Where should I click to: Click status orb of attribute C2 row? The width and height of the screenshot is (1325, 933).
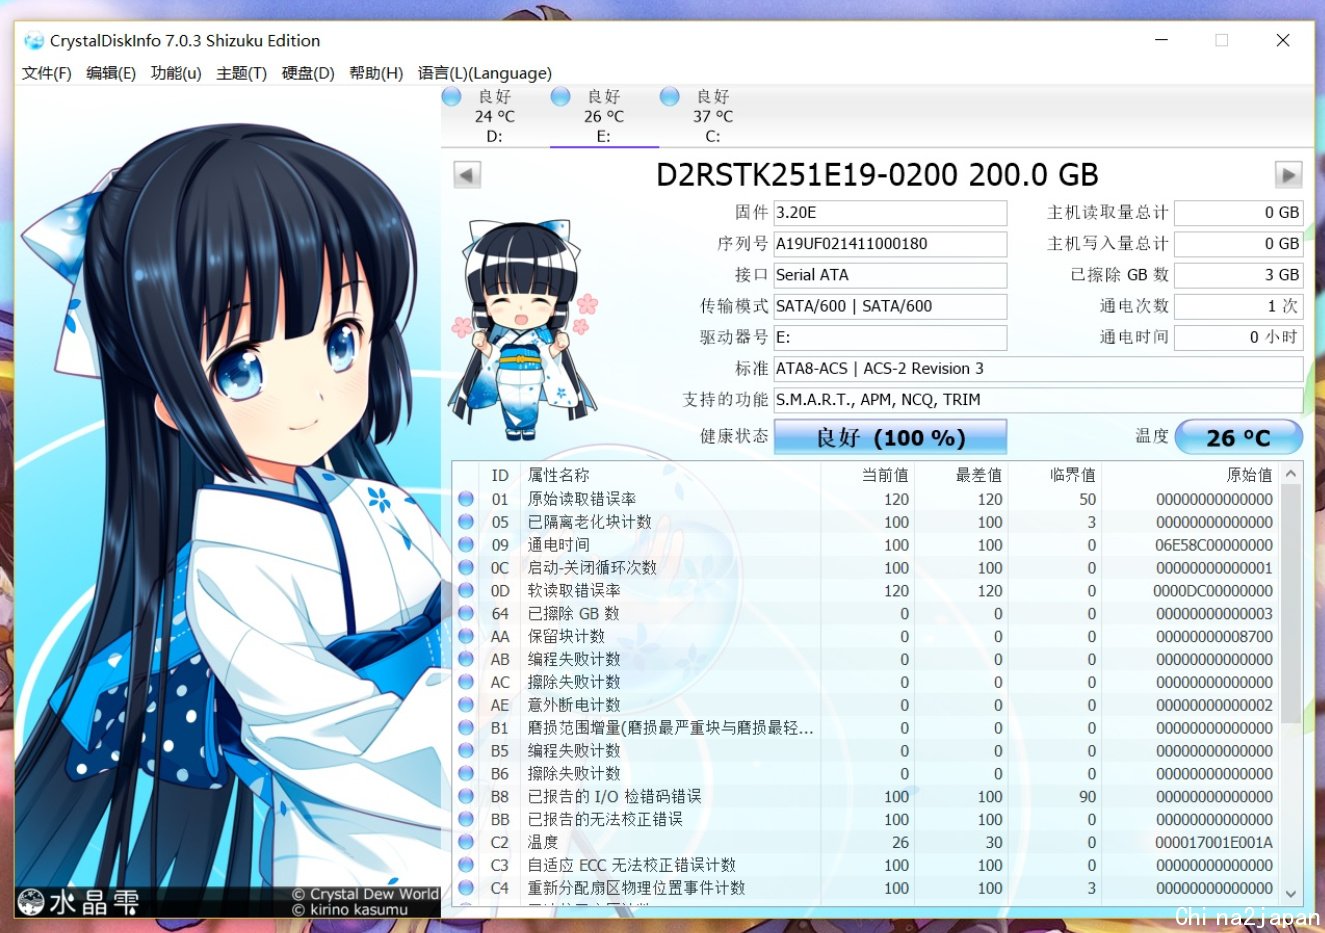point(466,842)
